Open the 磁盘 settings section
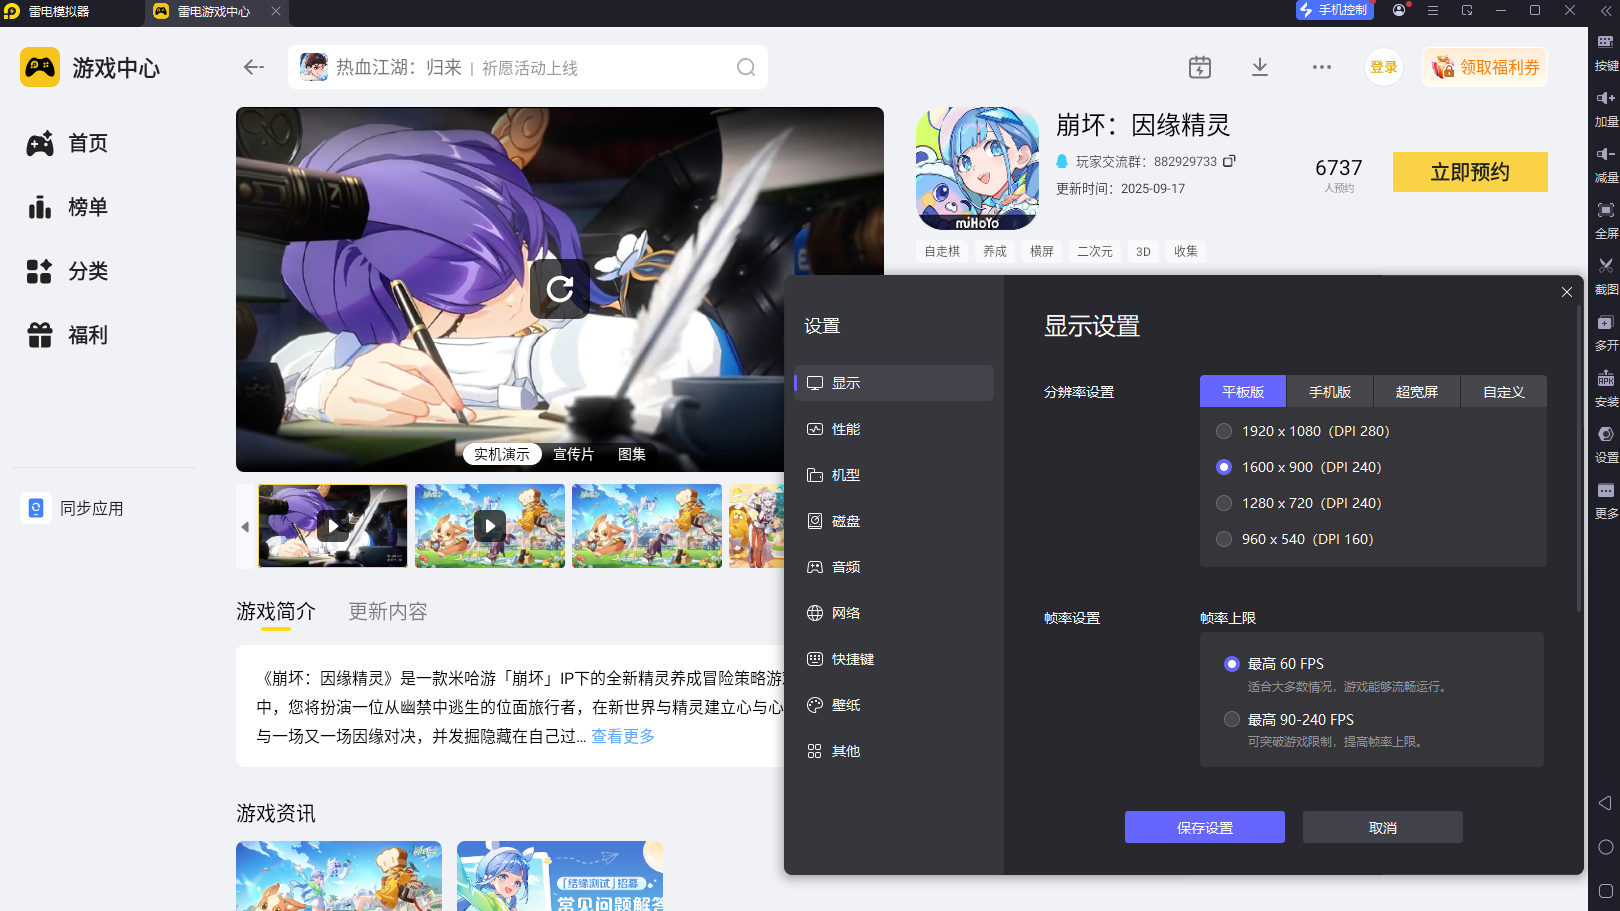The width and height of the screenshot is (1620, 911). click(846, 521)
